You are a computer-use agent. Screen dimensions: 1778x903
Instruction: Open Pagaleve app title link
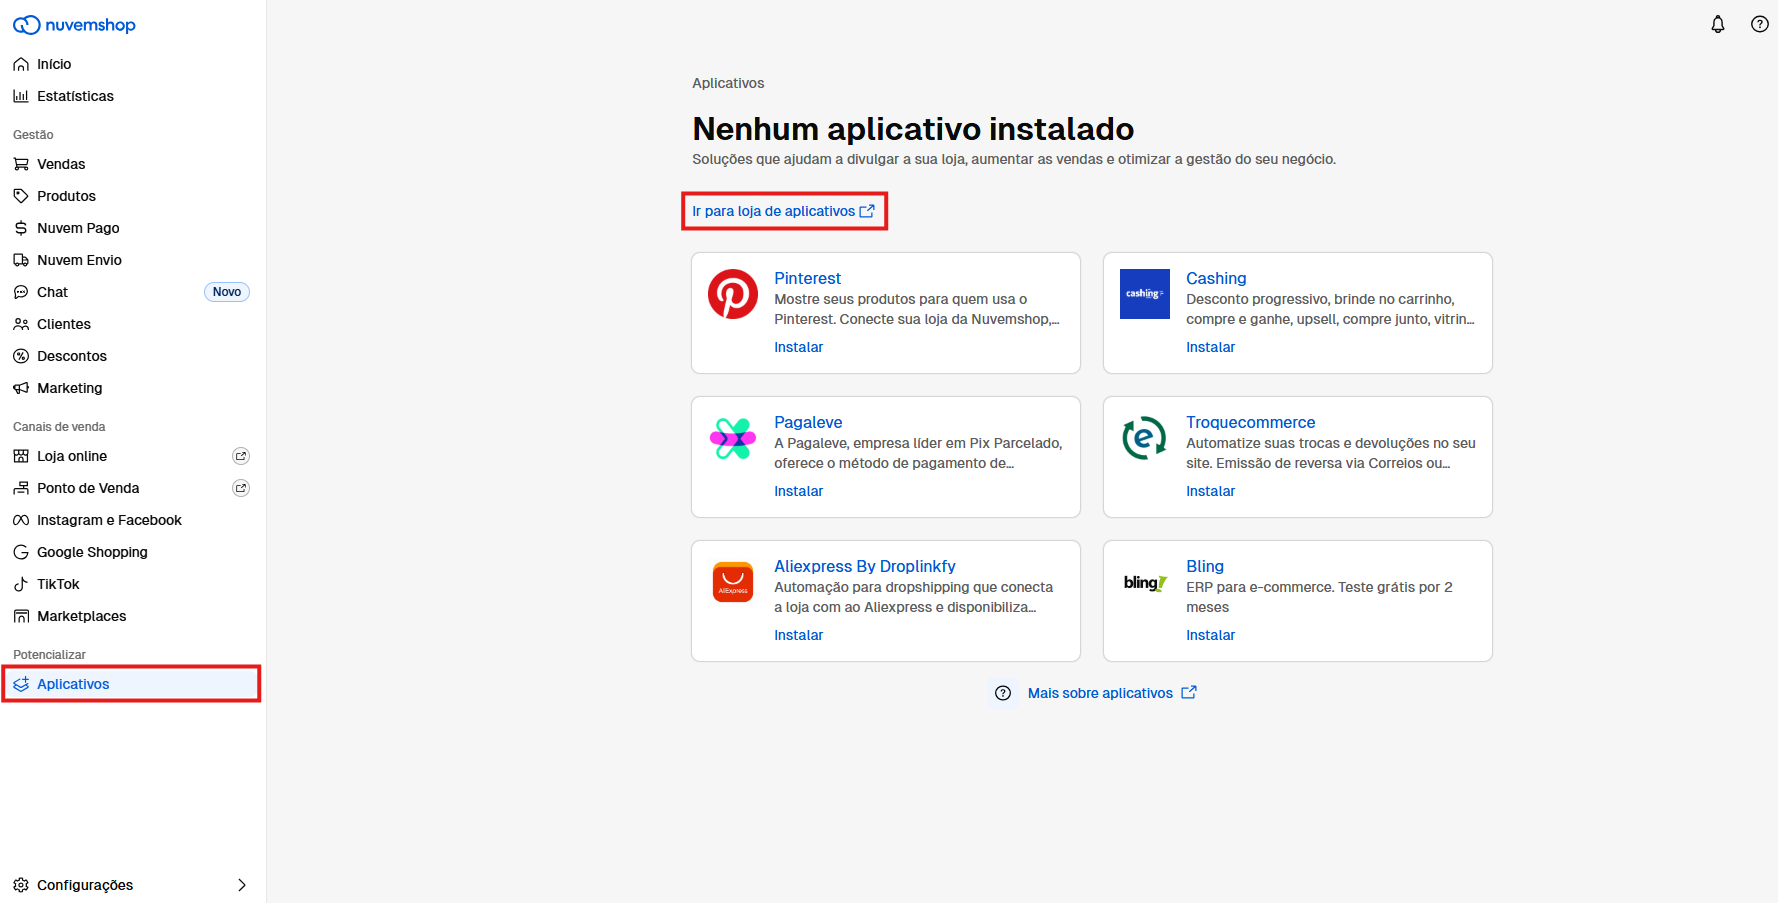(x=808, y=422)
